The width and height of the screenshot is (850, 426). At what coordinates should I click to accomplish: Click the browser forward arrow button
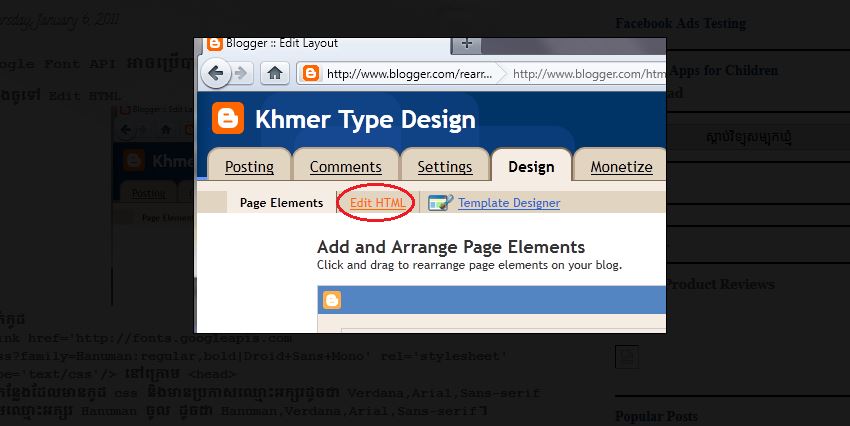point(241,73)
